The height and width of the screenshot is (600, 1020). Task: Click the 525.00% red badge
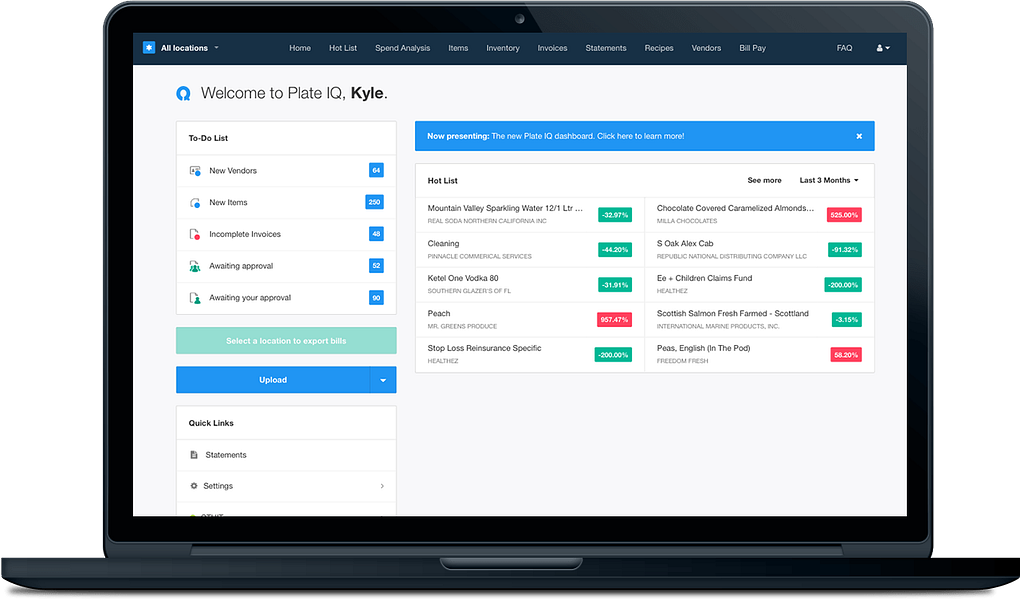(x=844, y=215)
